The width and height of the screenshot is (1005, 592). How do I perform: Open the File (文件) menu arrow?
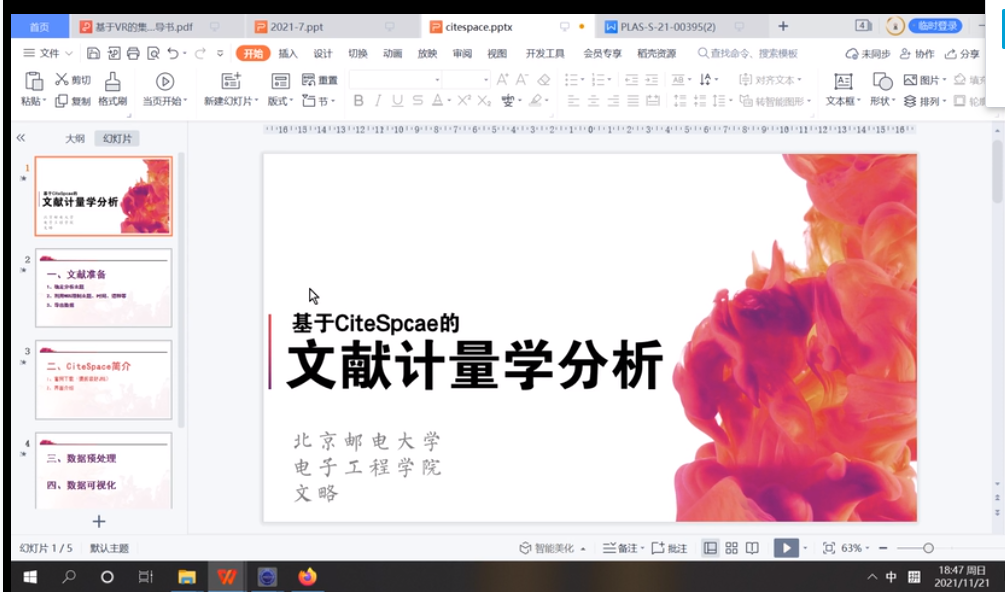coord(69,53)
